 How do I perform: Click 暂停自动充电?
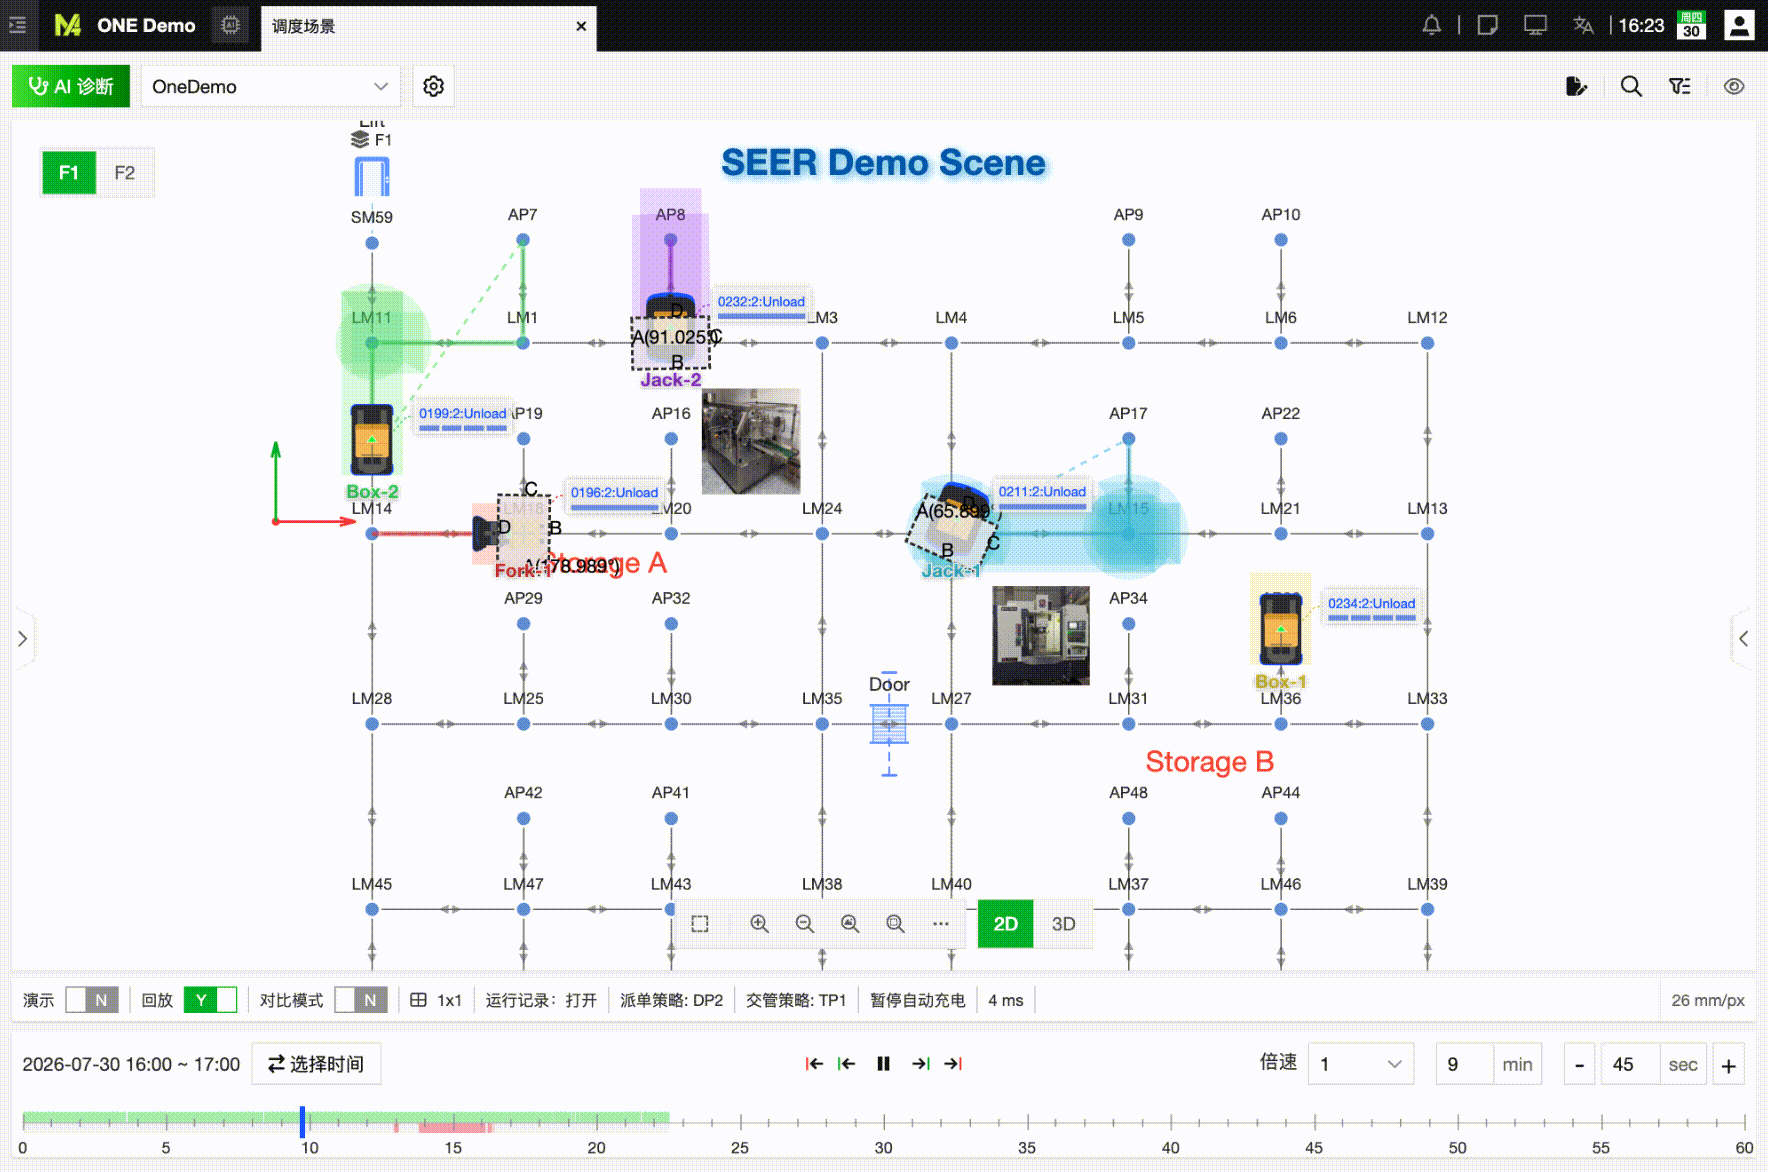pyautogui.click(x=917, y=1000)
